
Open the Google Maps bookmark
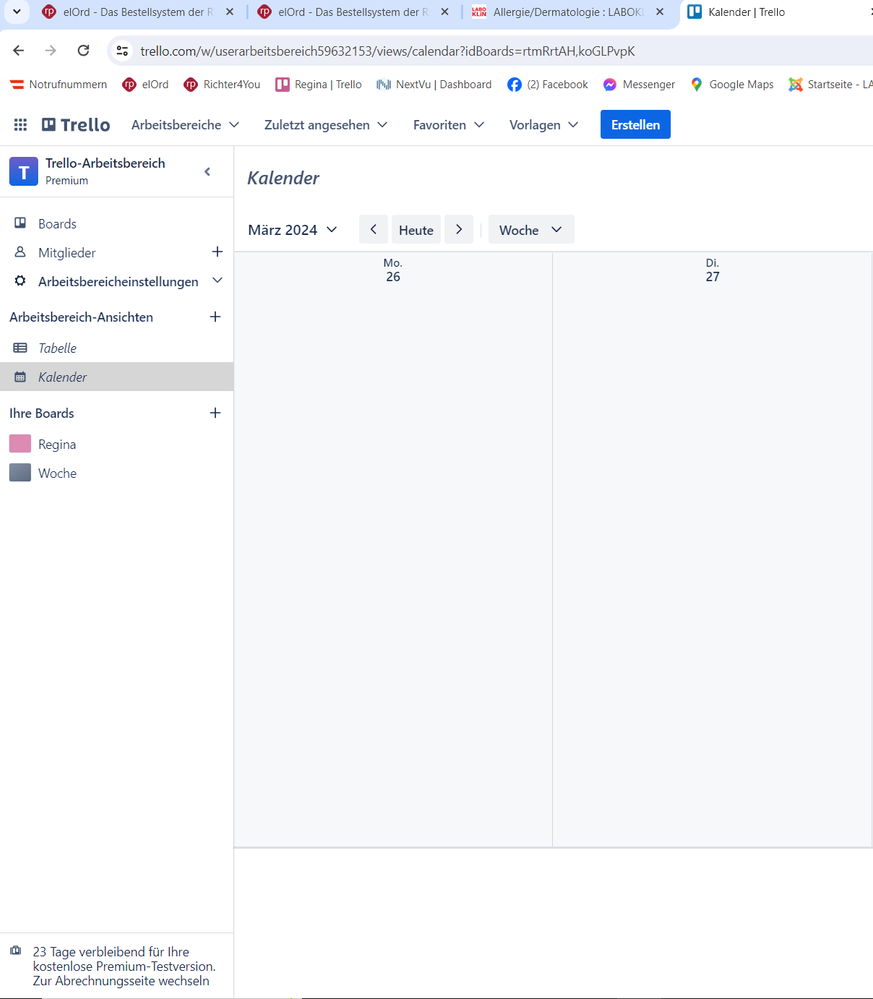(x=732, y=84)
